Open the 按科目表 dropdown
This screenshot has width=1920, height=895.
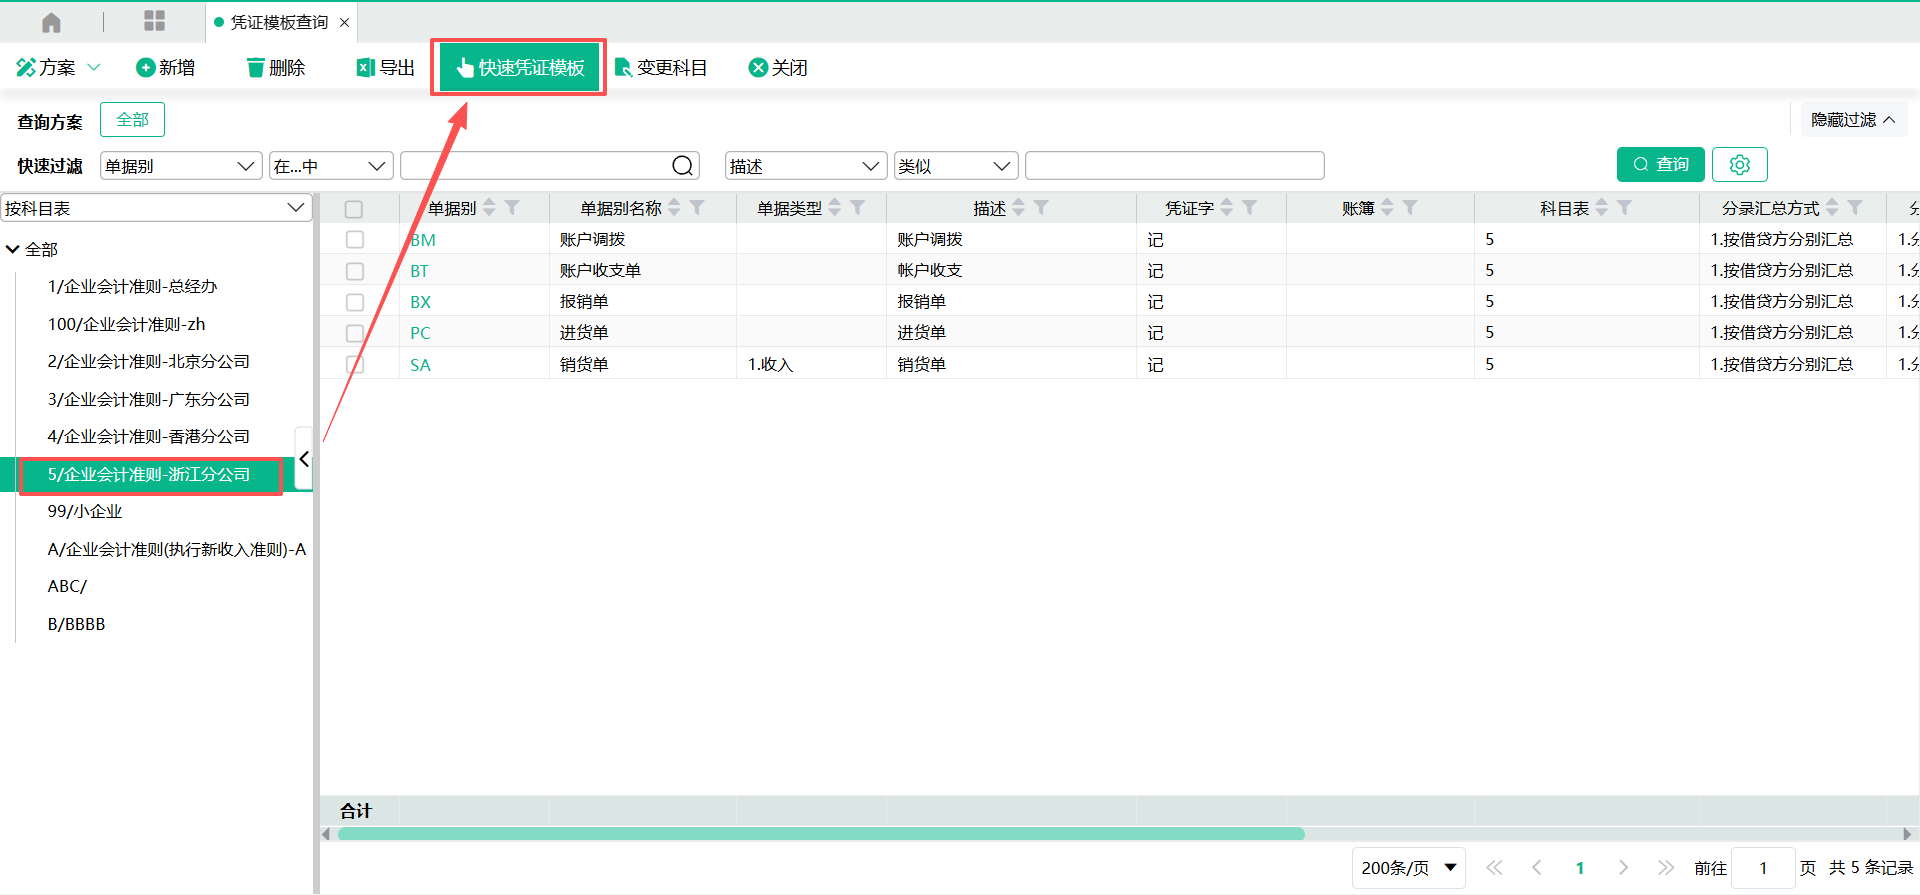coord(156,208)
